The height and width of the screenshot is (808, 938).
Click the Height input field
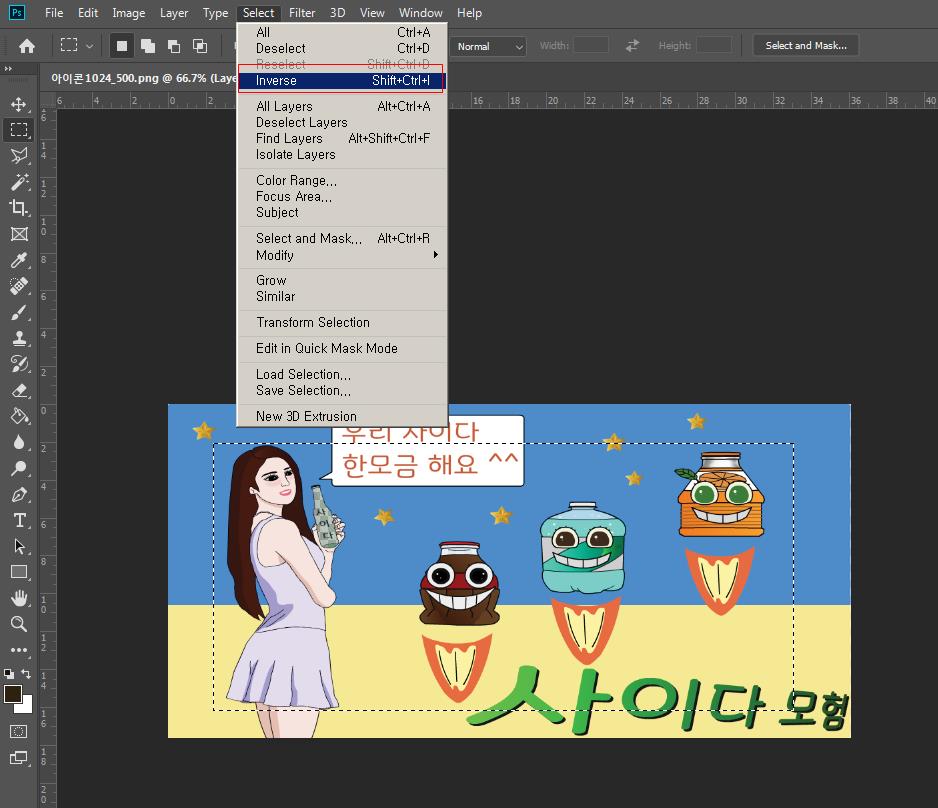pos(714,45)
